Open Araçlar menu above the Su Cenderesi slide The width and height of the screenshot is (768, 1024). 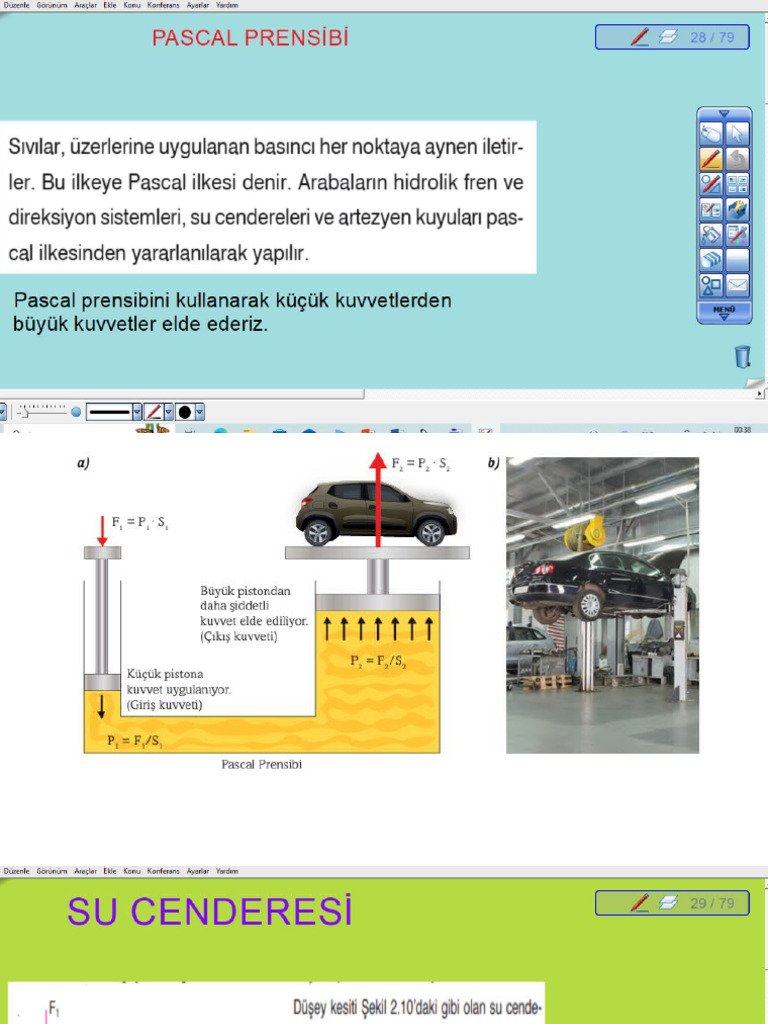(x=85, y=871)
